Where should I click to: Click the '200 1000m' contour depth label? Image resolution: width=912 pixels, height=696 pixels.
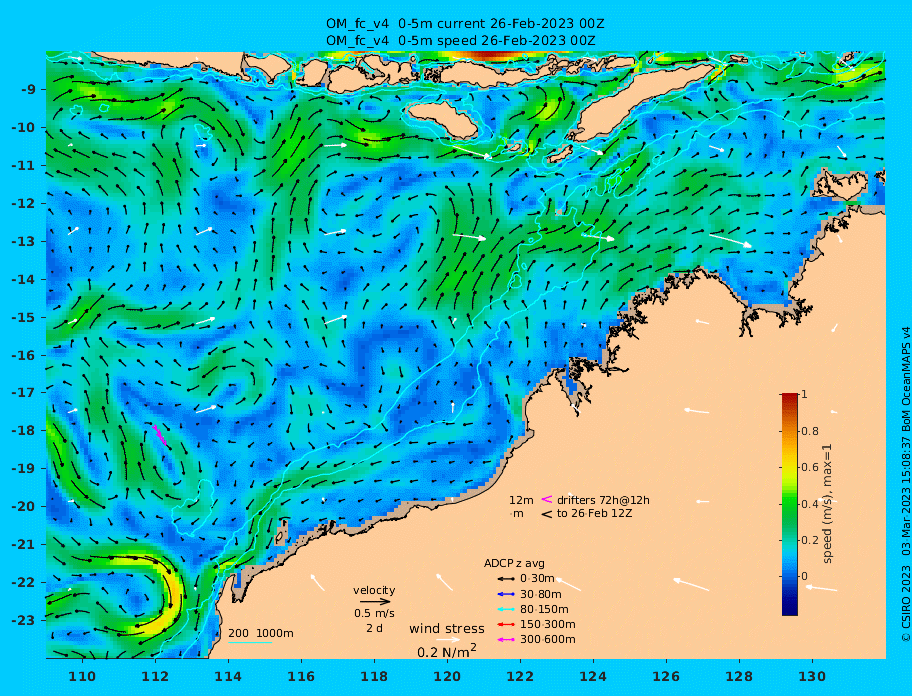pos(261,633)
